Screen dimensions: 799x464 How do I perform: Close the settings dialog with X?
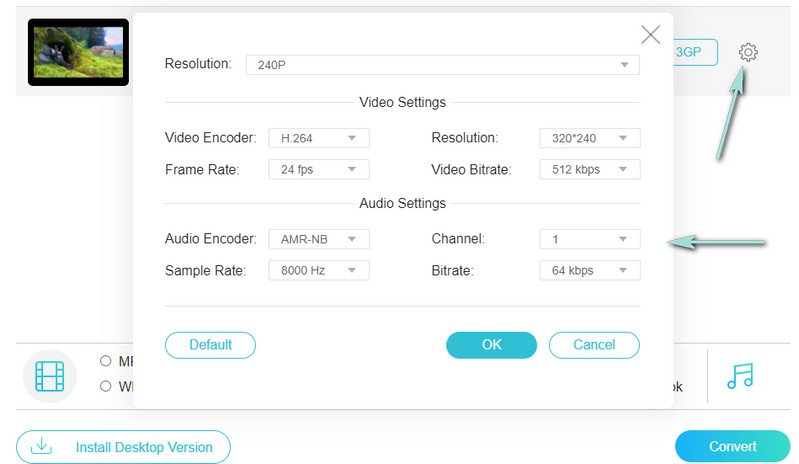pos(650,35)
